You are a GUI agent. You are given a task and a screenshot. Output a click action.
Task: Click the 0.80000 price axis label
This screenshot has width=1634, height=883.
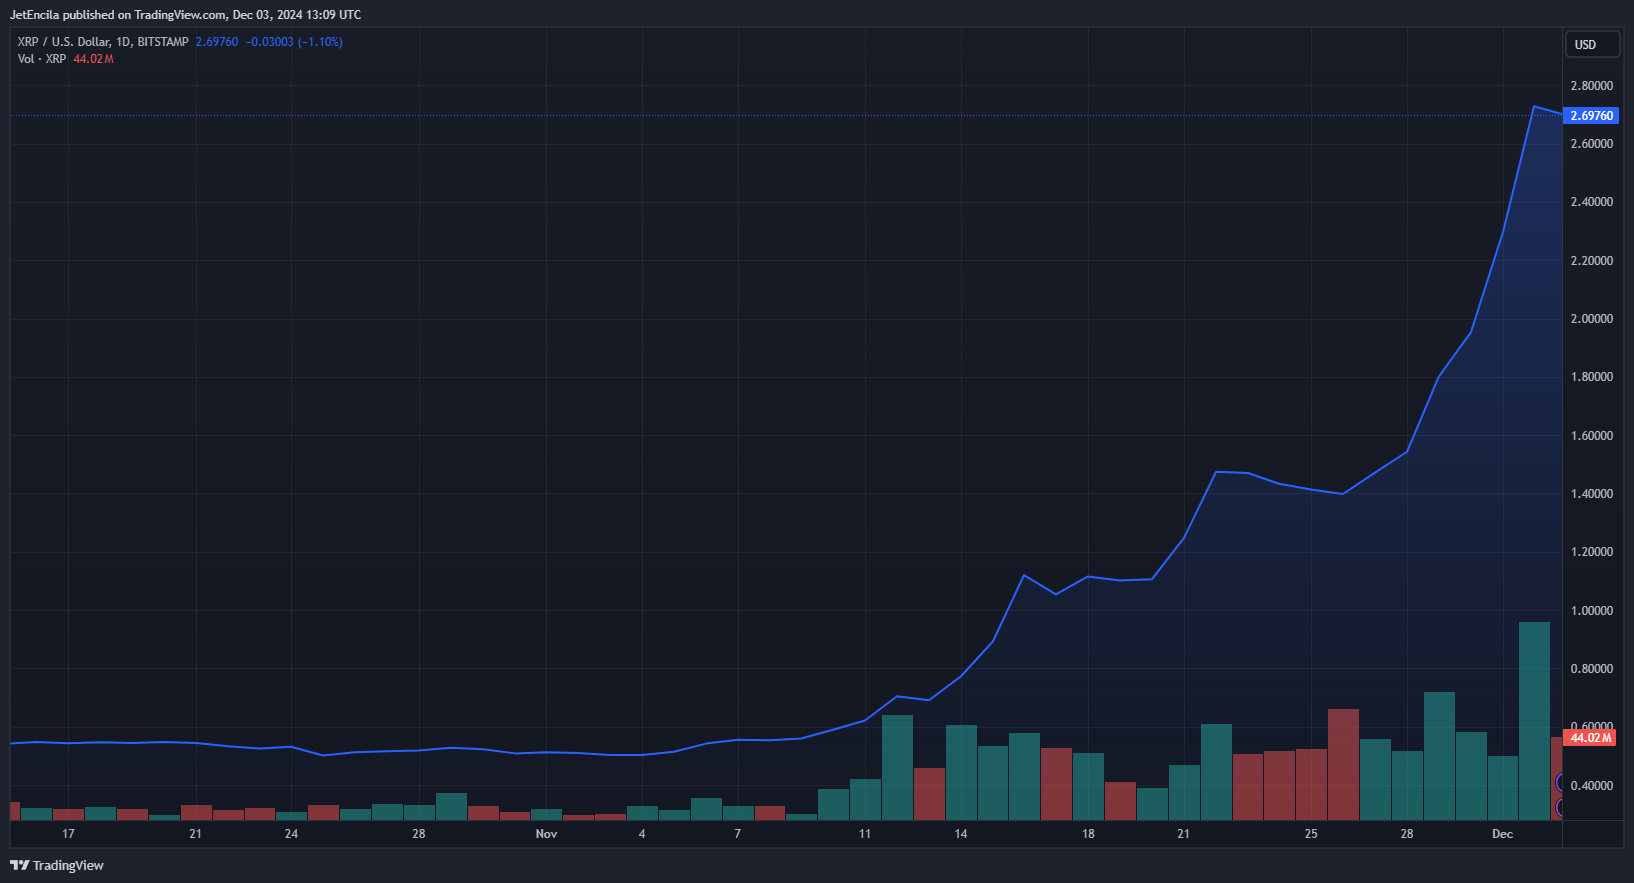1592,669
